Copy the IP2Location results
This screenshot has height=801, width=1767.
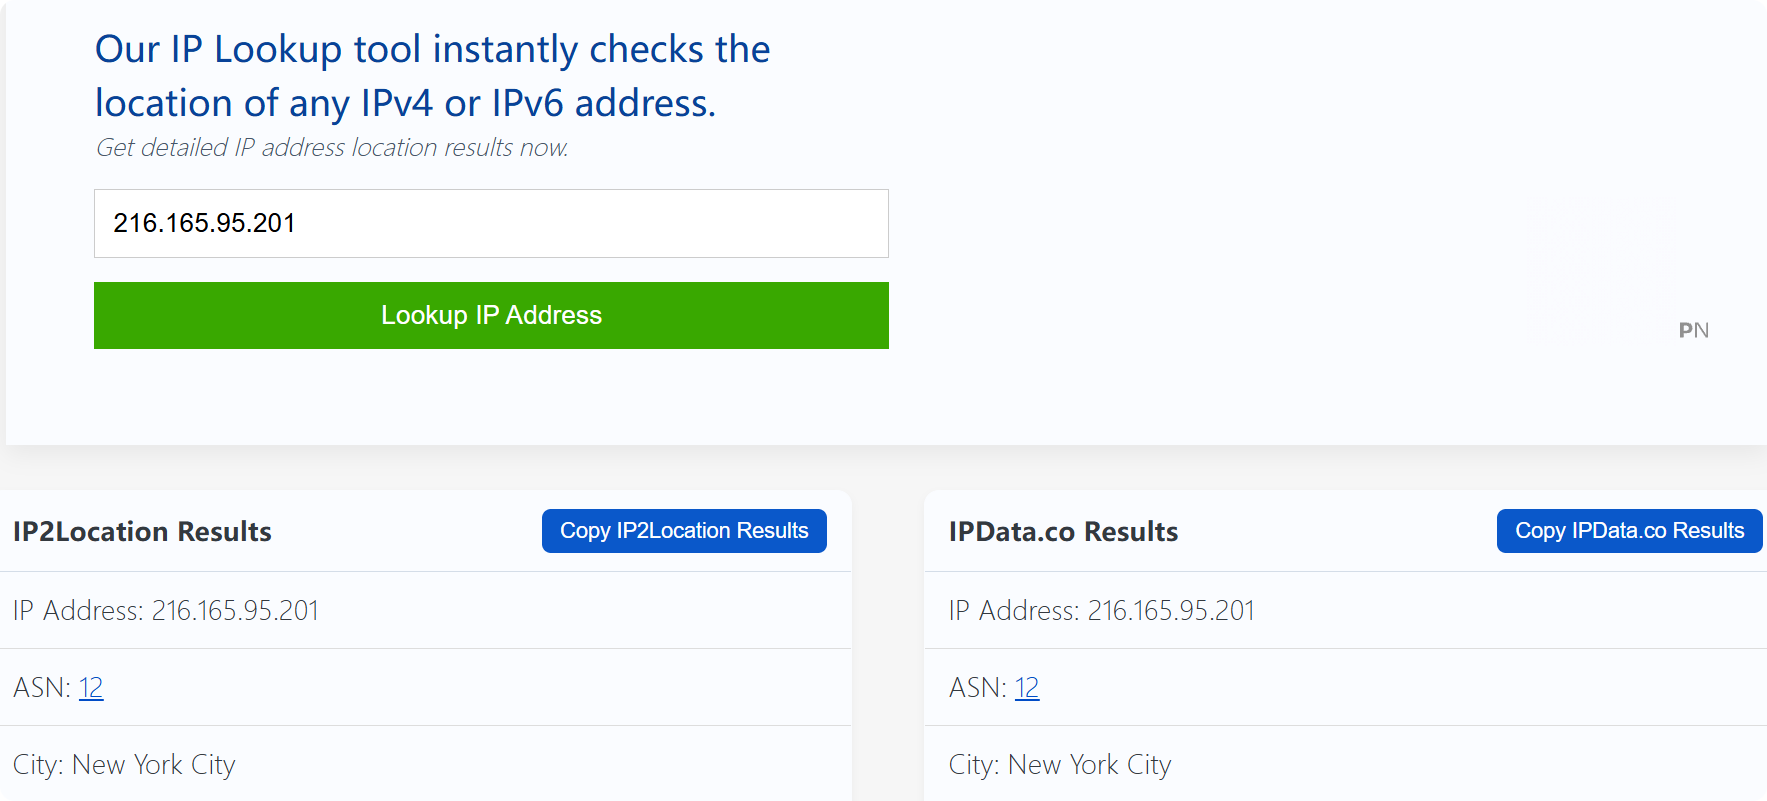tap(684, 531)
